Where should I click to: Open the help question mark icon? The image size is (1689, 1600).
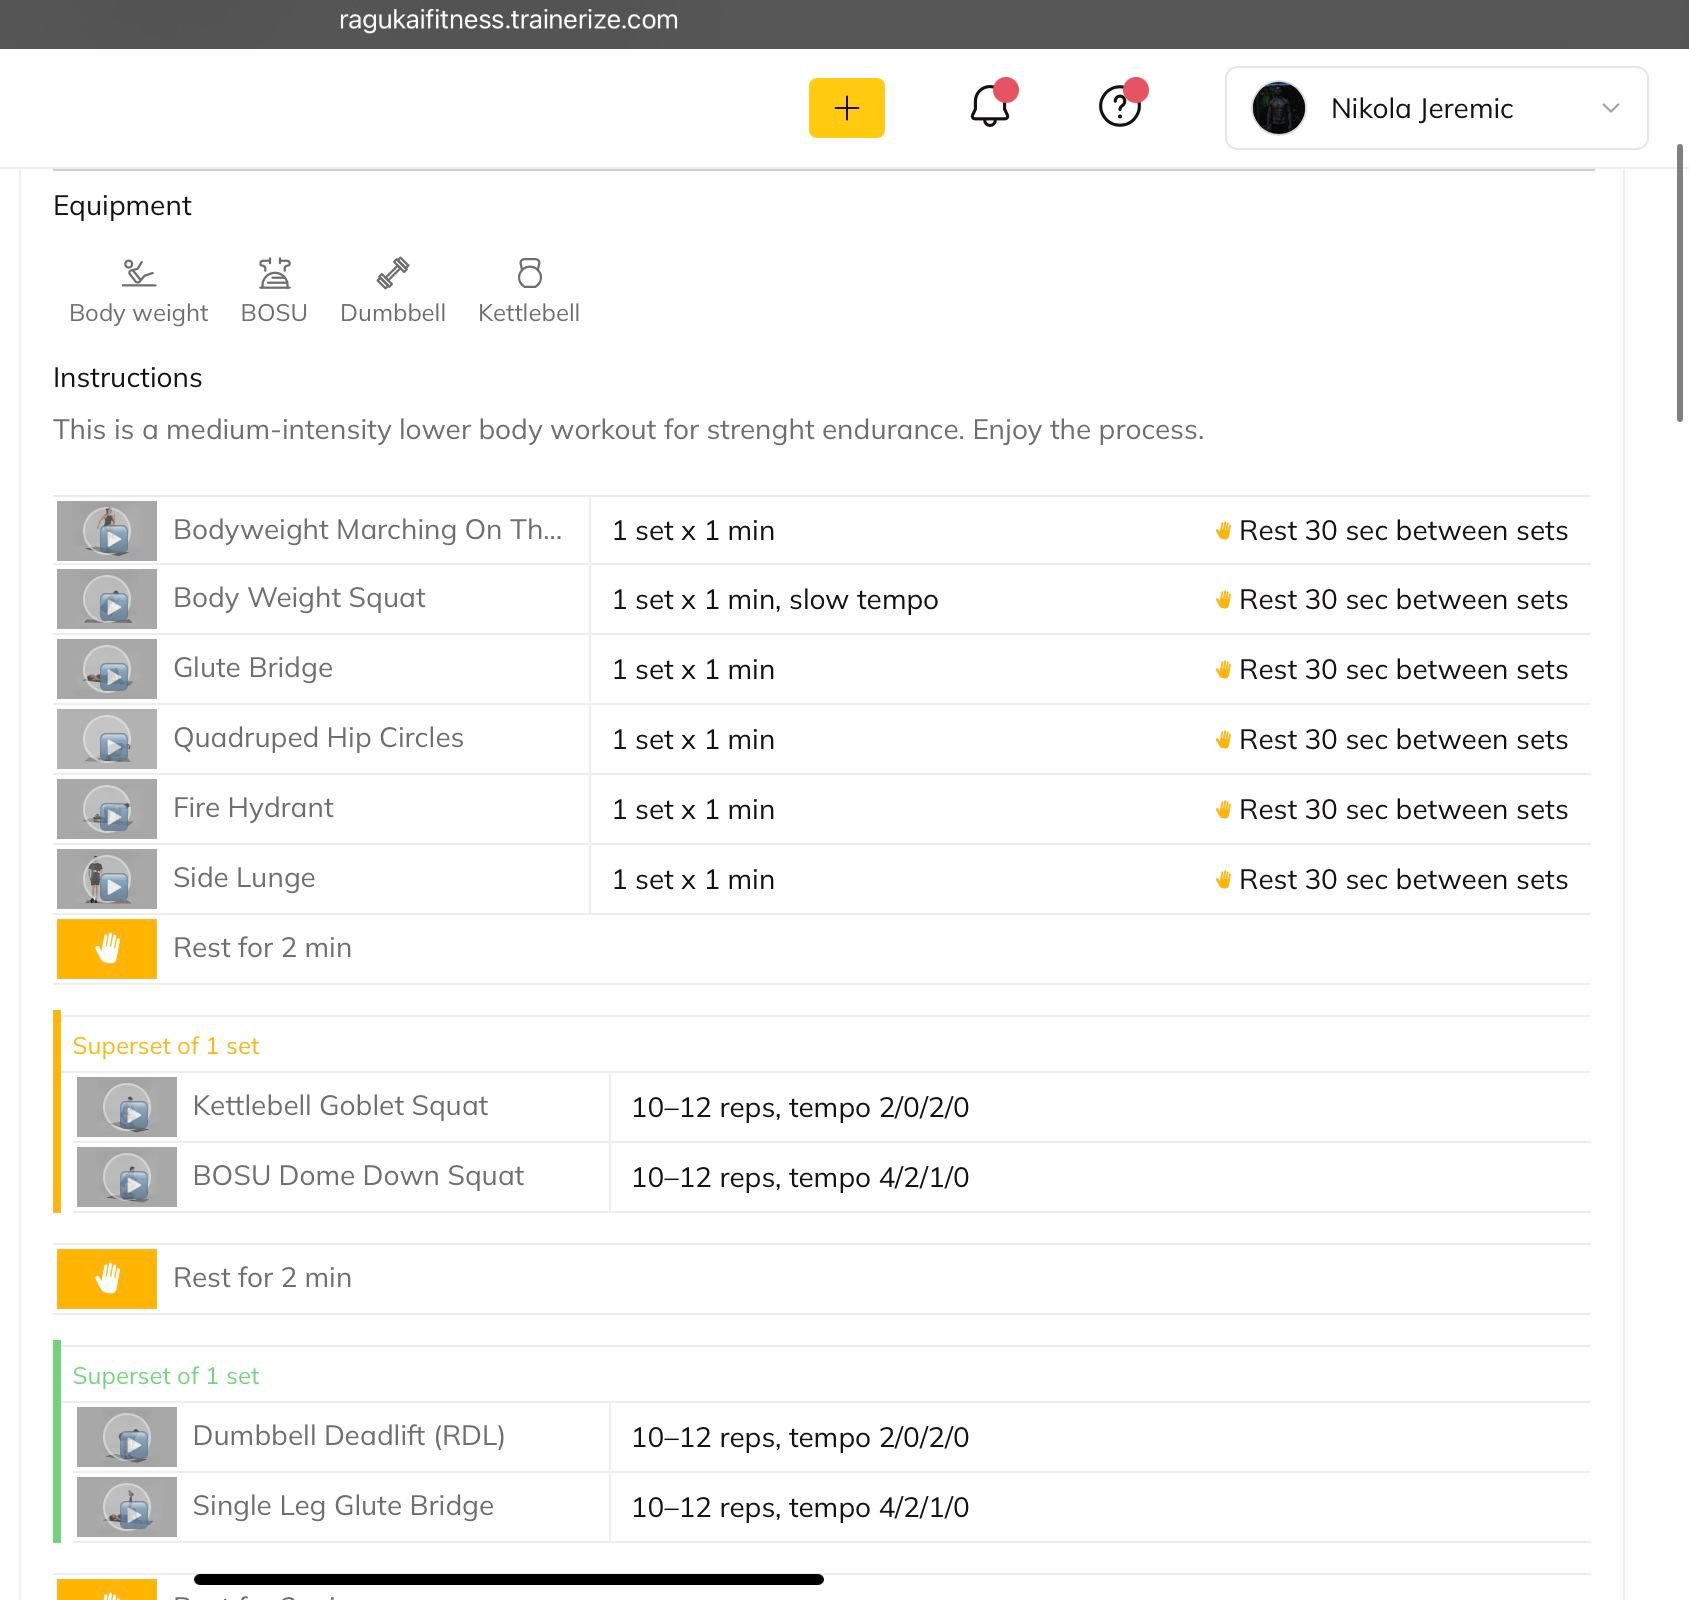[x=1120, y=106]
